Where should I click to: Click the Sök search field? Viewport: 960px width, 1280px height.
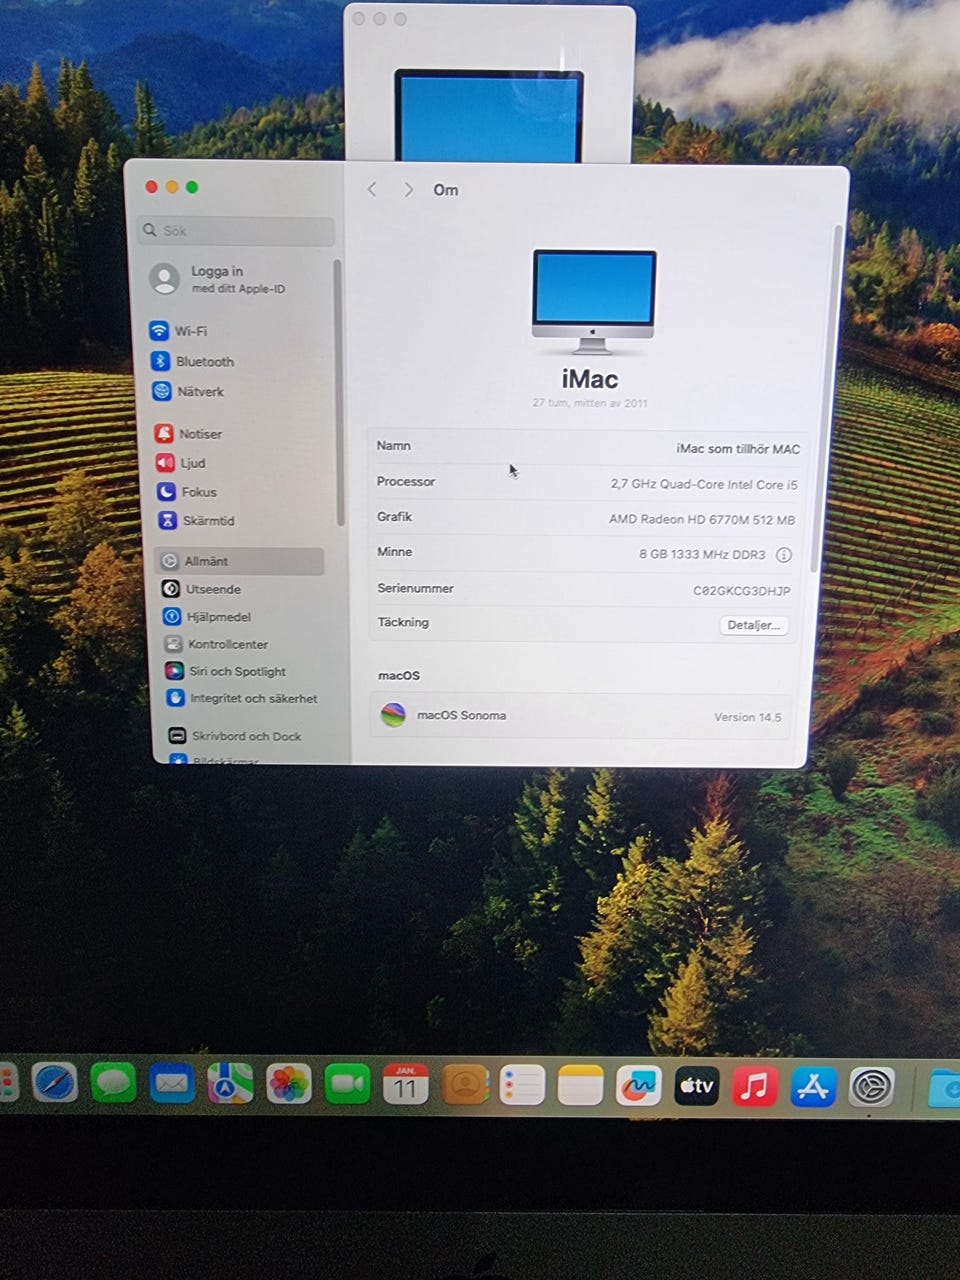[x=236, y=230]
